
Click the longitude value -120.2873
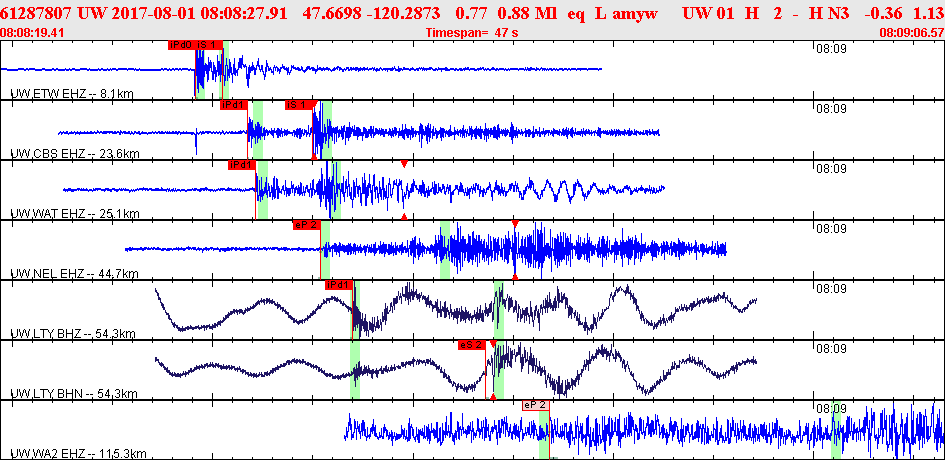(x=405, y=12)
